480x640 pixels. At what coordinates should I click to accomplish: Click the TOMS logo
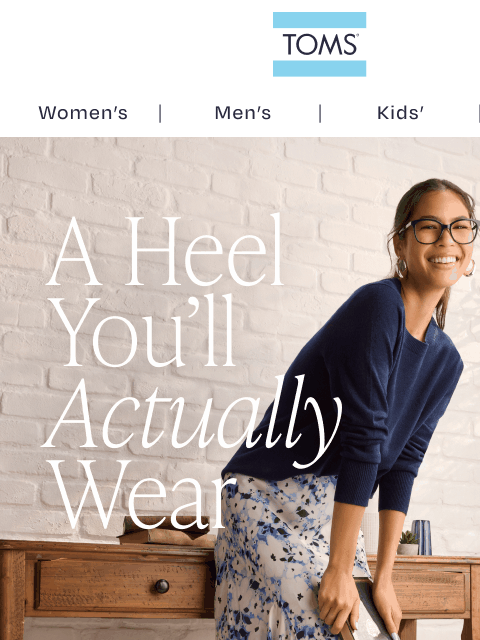click(319, 44)
